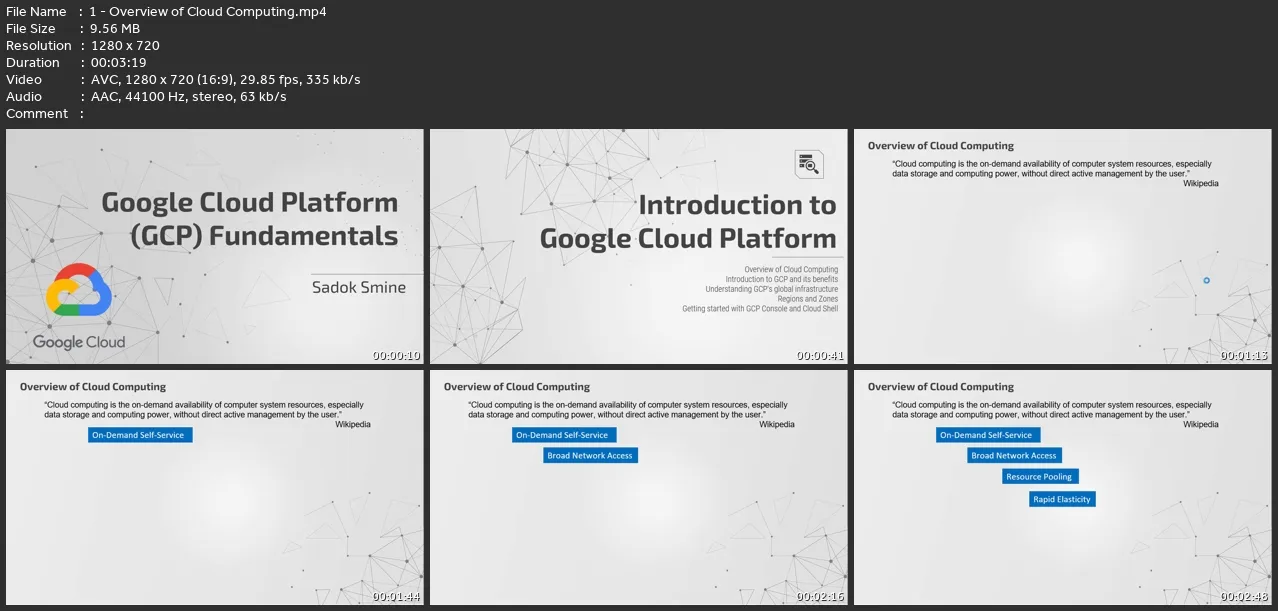Select the duration value '00:03:19'
The width and height of the screenshot is (1278, 611).
[118, 62]
